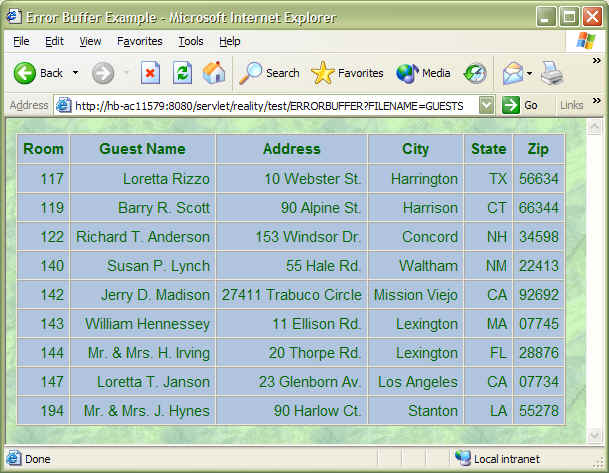Stop page loading with Stop icon

(x=150, y=73)
